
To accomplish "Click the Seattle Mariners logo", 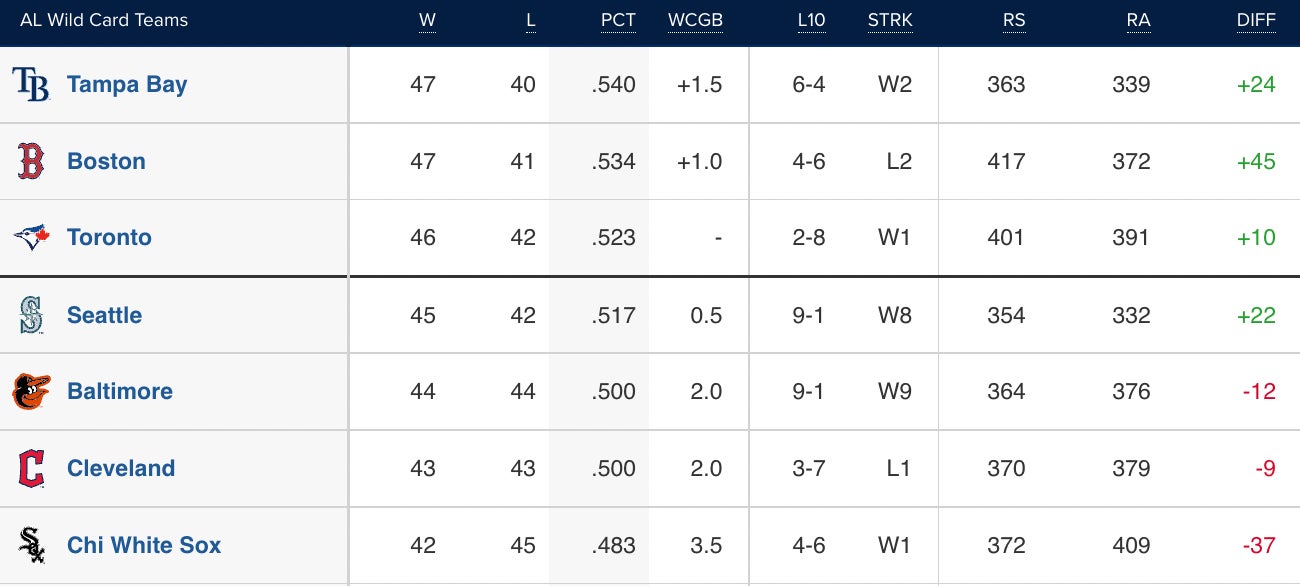I will [x=31, y=315].
